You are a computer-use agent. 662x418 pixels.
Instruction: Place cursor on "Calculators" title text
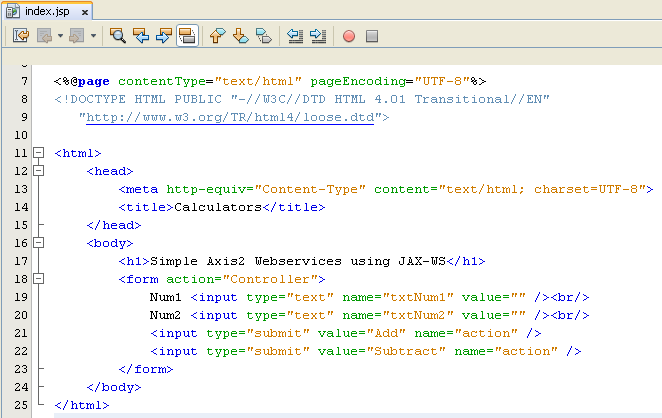point(218,207)
